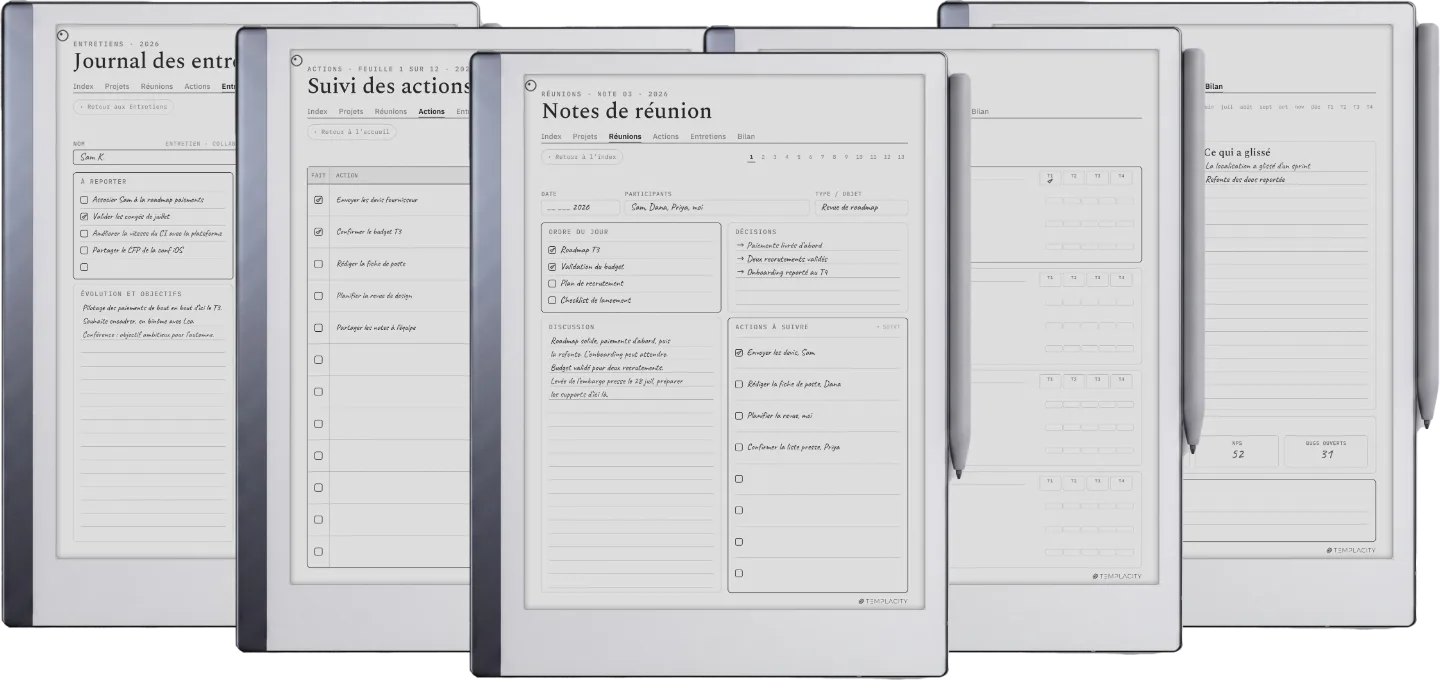Check 'Planifier la revue de design' row
This screenshot has width=1440, height=681.
tap(318, 296)
